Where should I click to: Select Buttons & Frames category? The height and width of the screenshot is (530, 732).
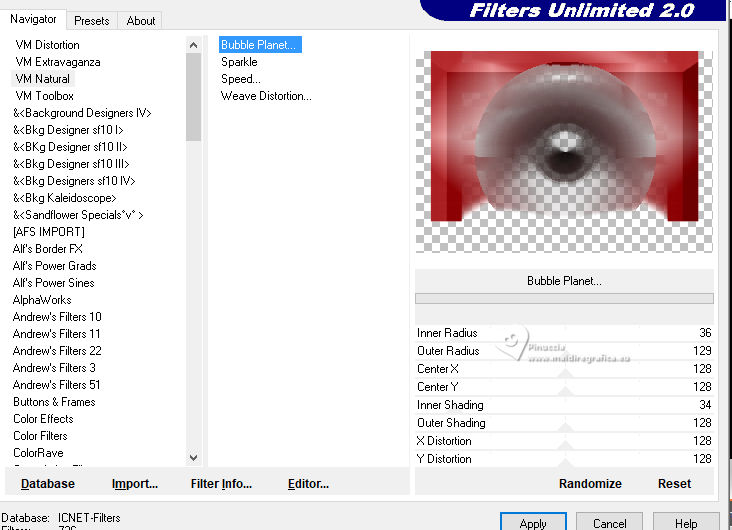54,402
